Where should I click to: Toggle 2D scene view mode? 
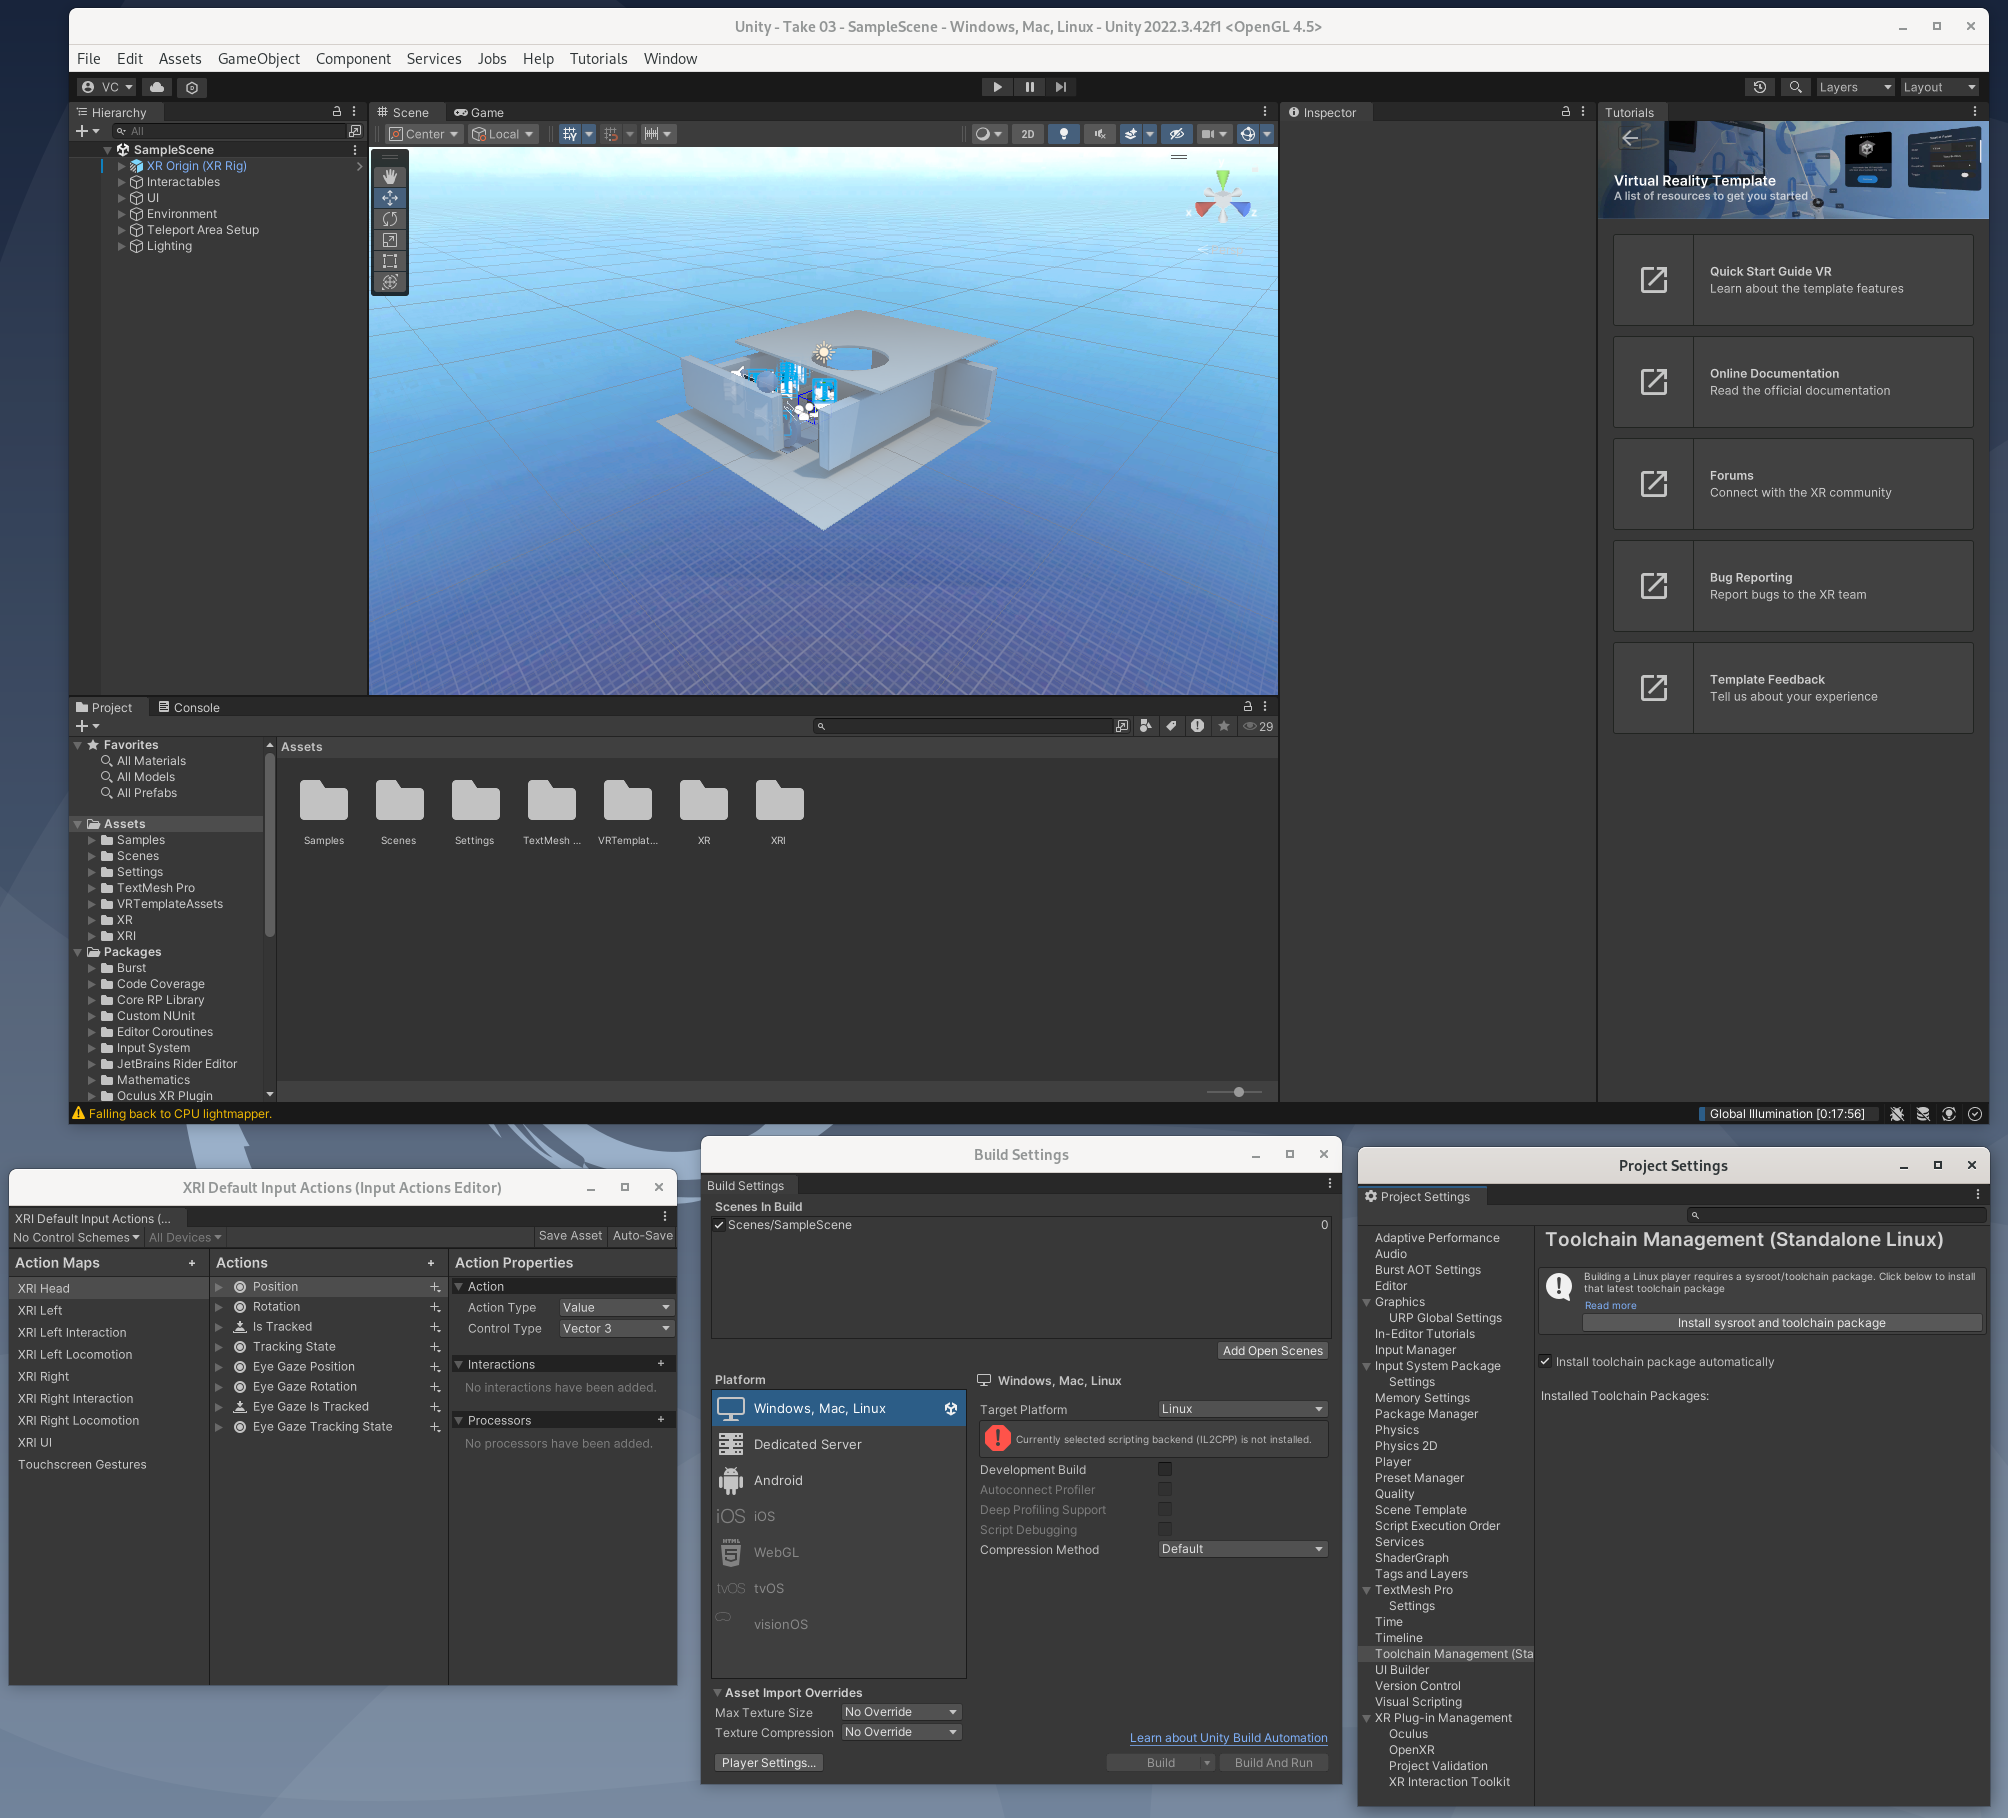click(x=1028, y=134)
